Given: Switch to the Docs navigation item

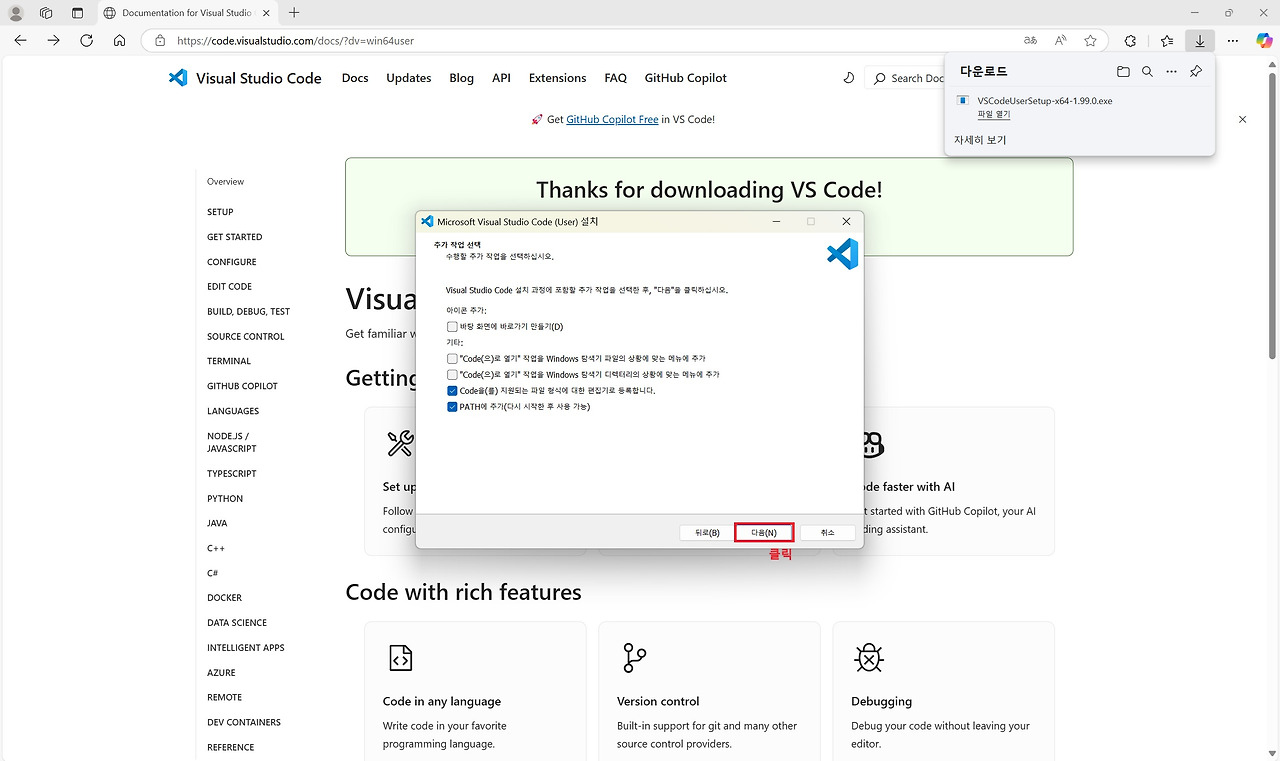Looking at the screenshot, I should 355,77.
